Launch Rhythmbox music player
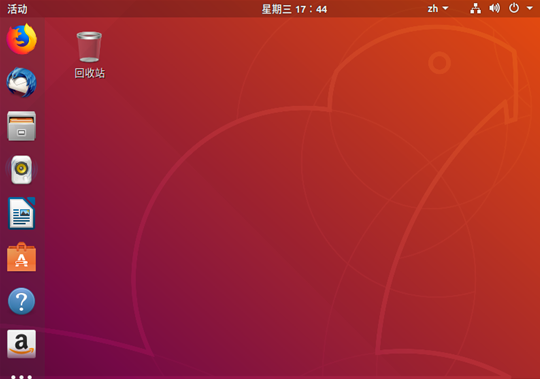 21,169
